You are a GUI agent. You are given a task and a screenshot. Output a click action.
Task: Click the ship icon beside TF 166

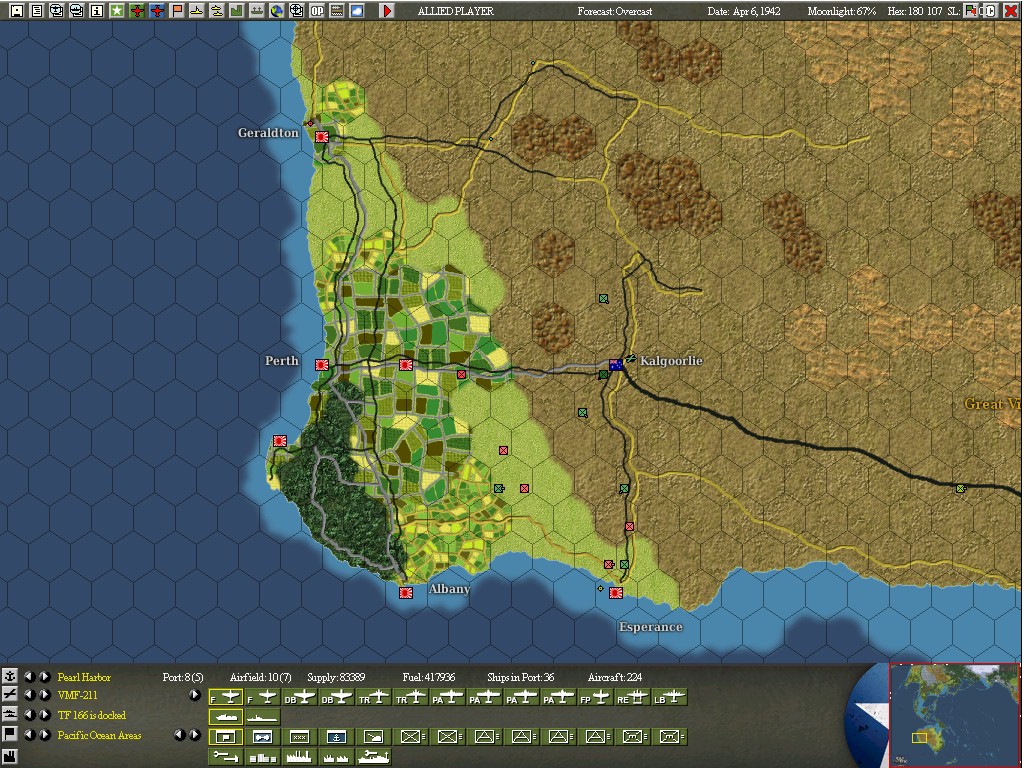[x=10, y=714]
